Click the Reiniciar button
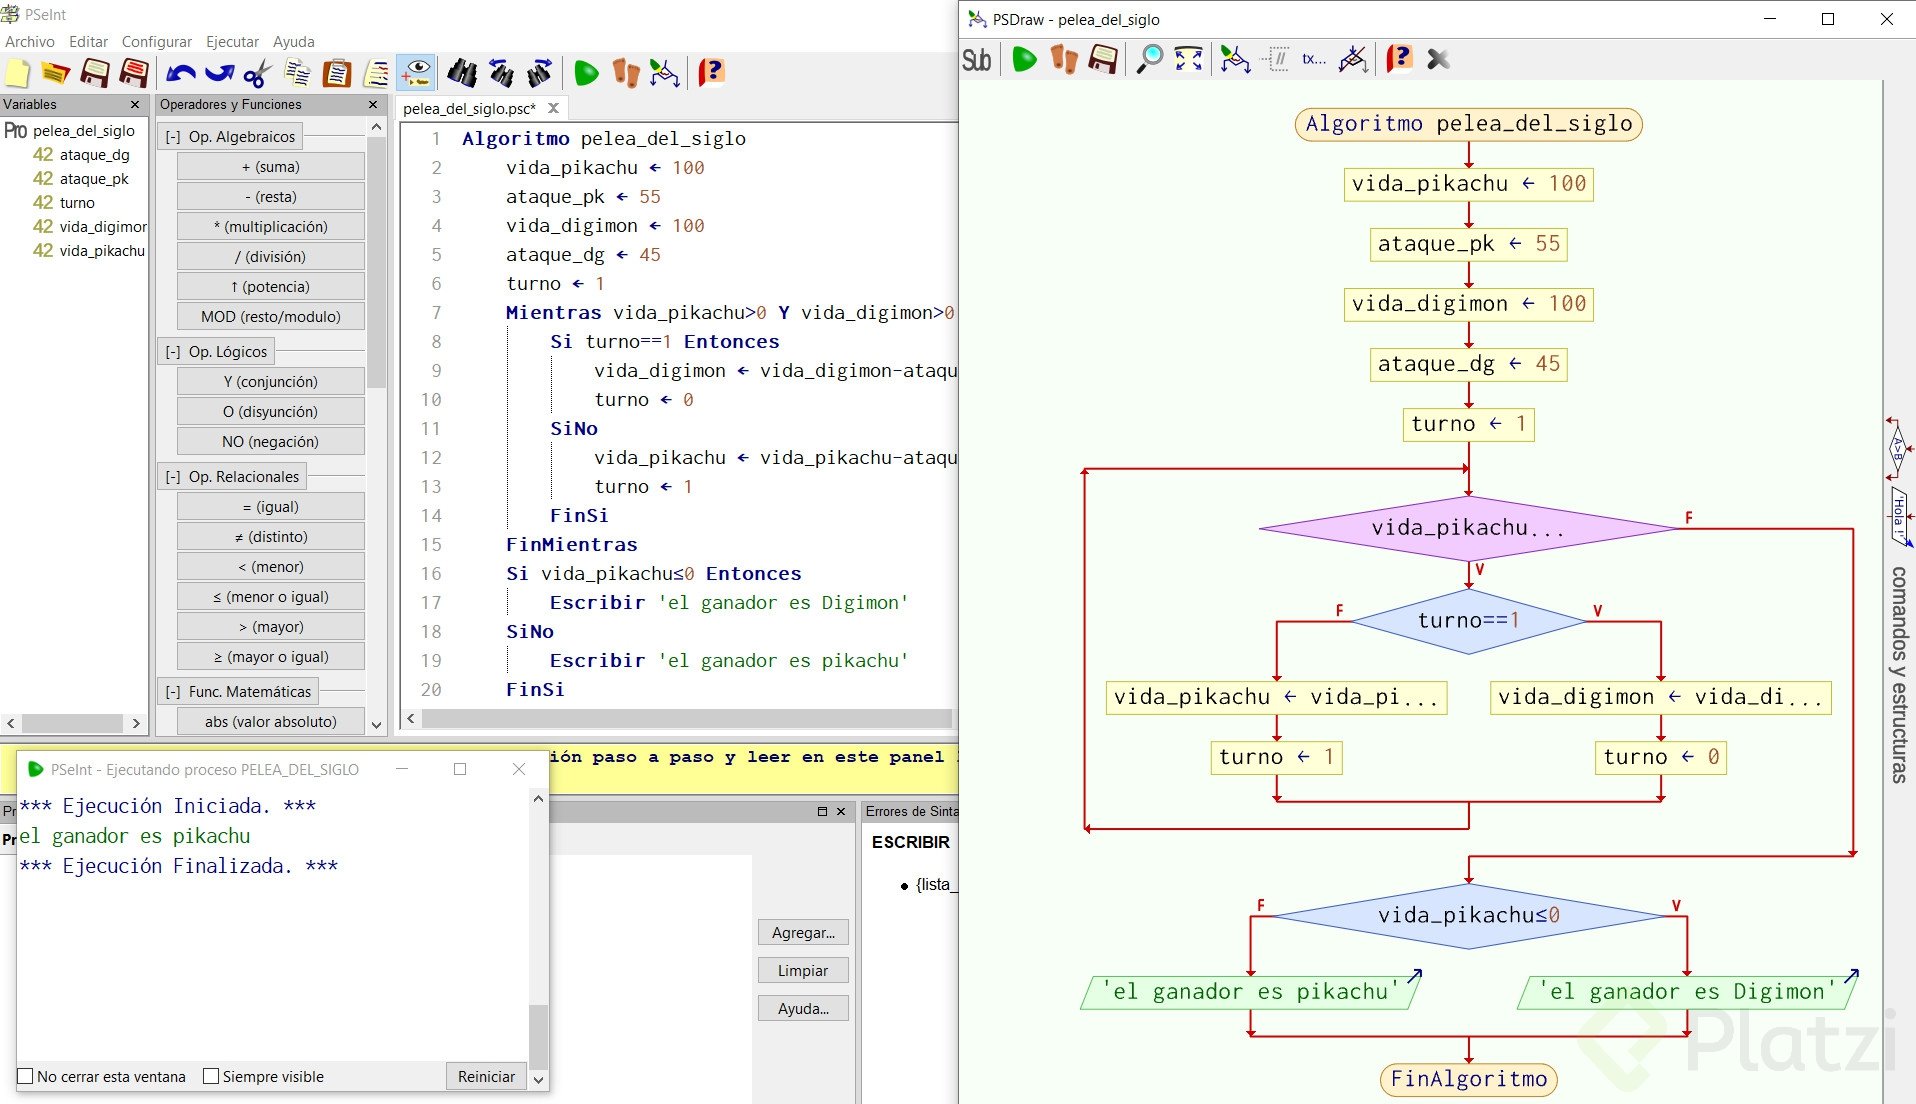This screenshot has width=1916, height=1104. [x=486, y=1076]
